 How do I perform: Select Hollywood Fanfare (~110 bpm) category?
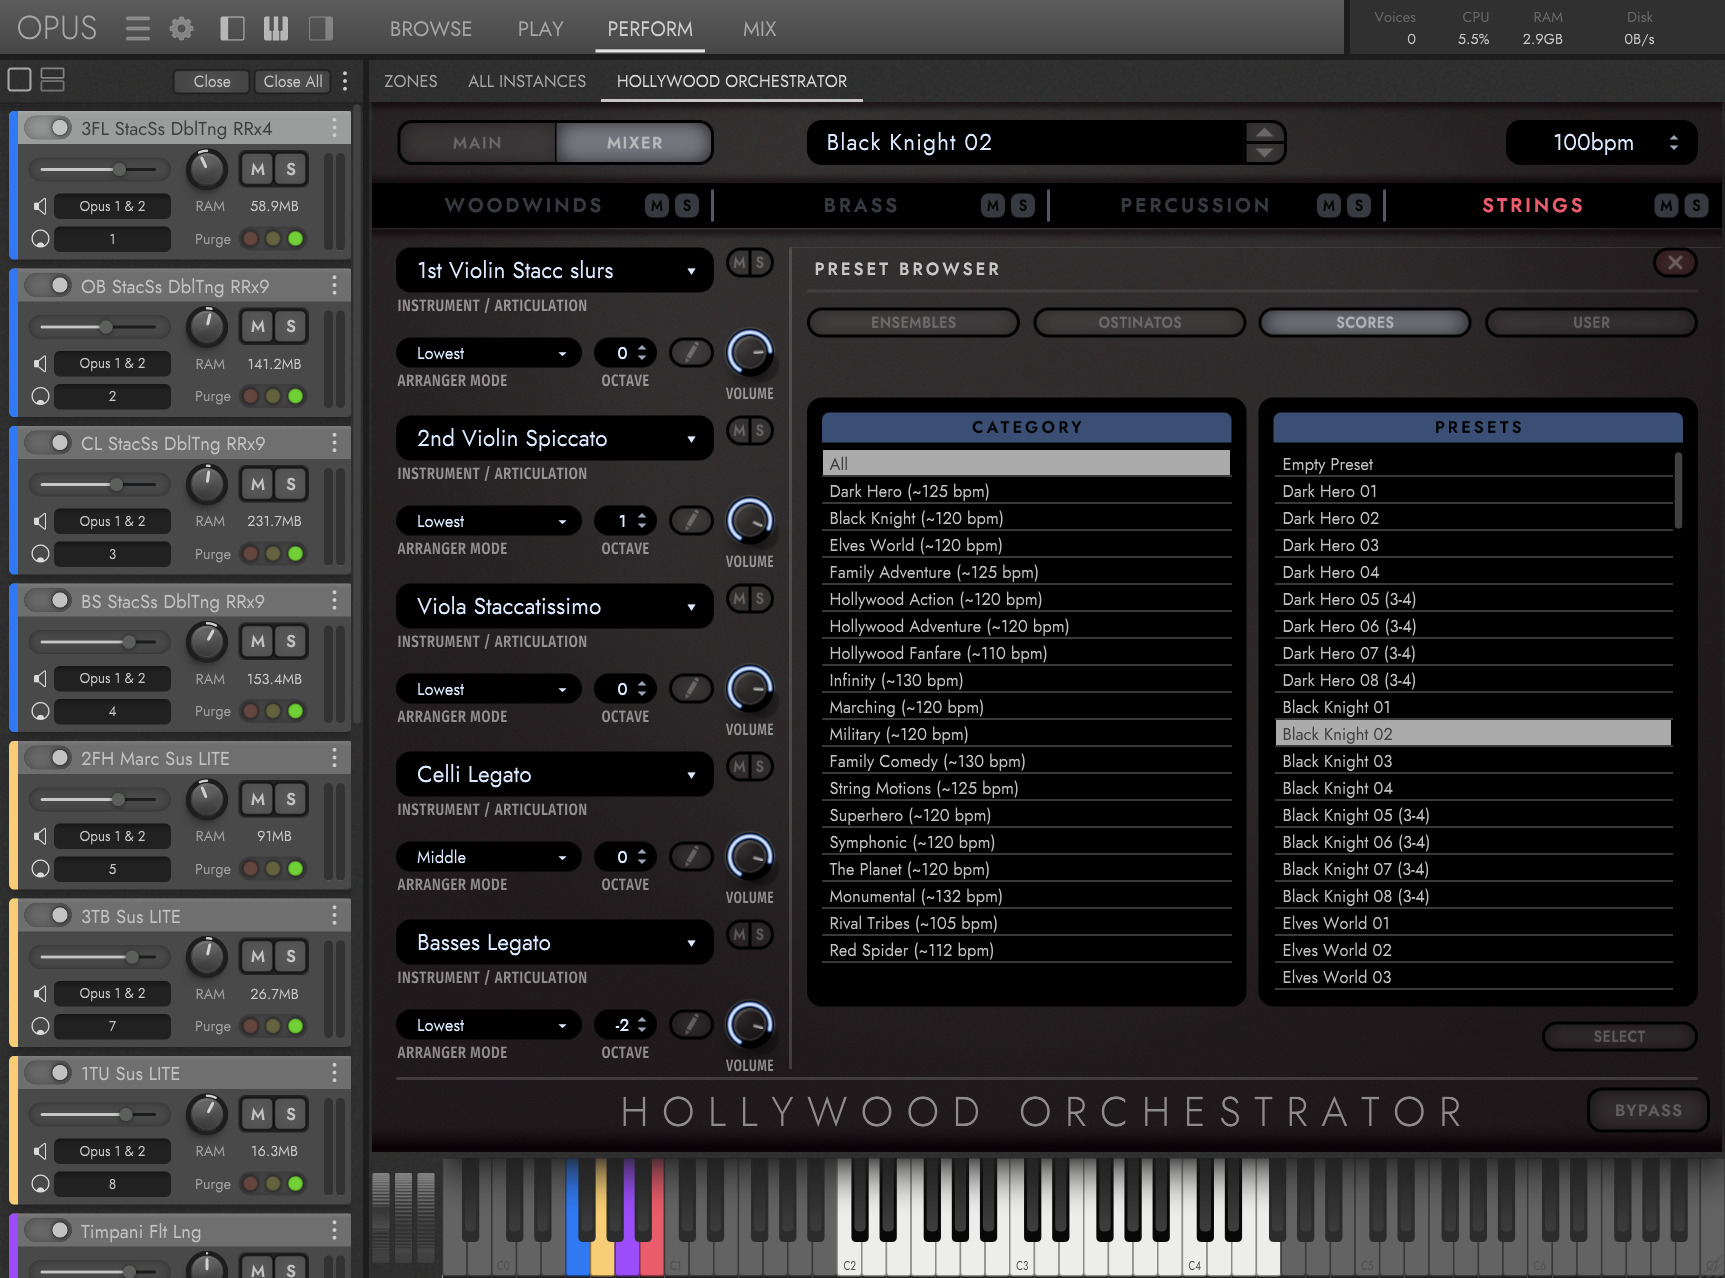click(x=1027, y=653)
